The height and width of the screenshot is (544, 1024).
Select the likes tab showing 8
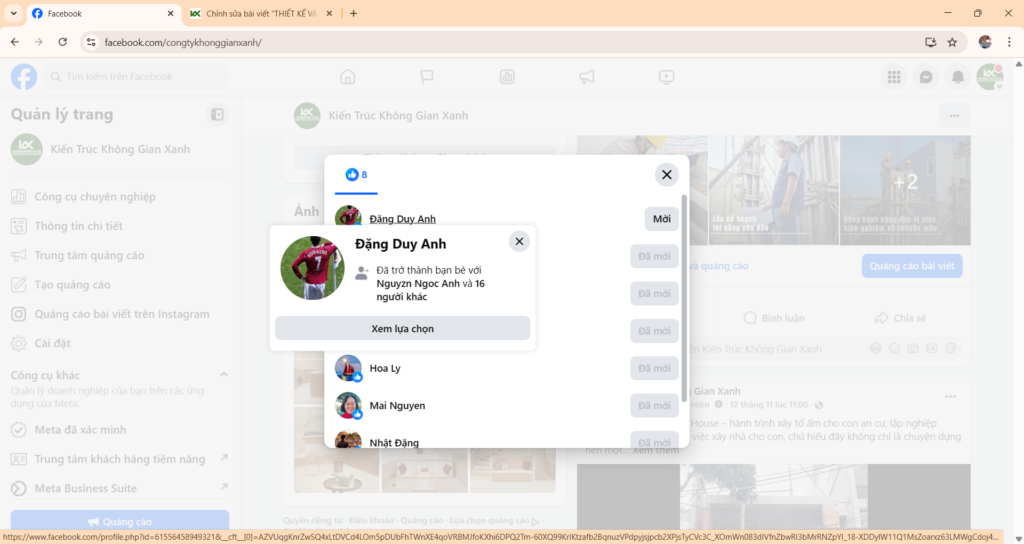tap(356, 175)
